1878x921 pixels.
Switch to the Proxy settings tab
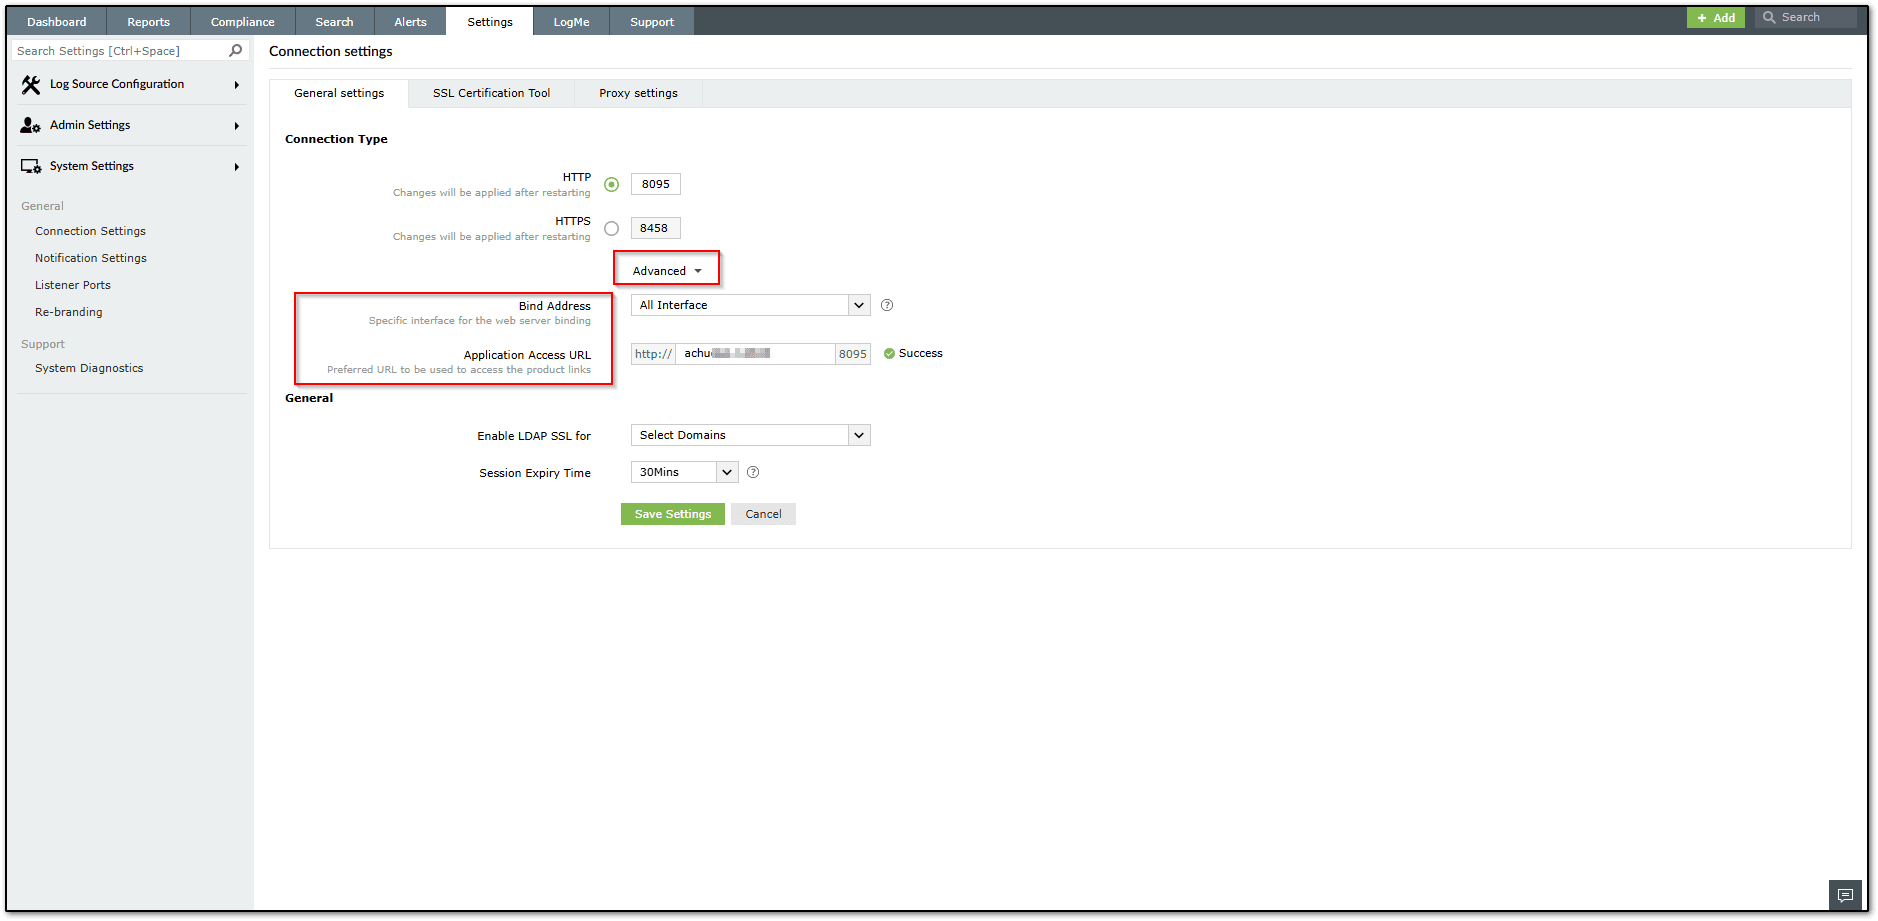coord(638,93)
